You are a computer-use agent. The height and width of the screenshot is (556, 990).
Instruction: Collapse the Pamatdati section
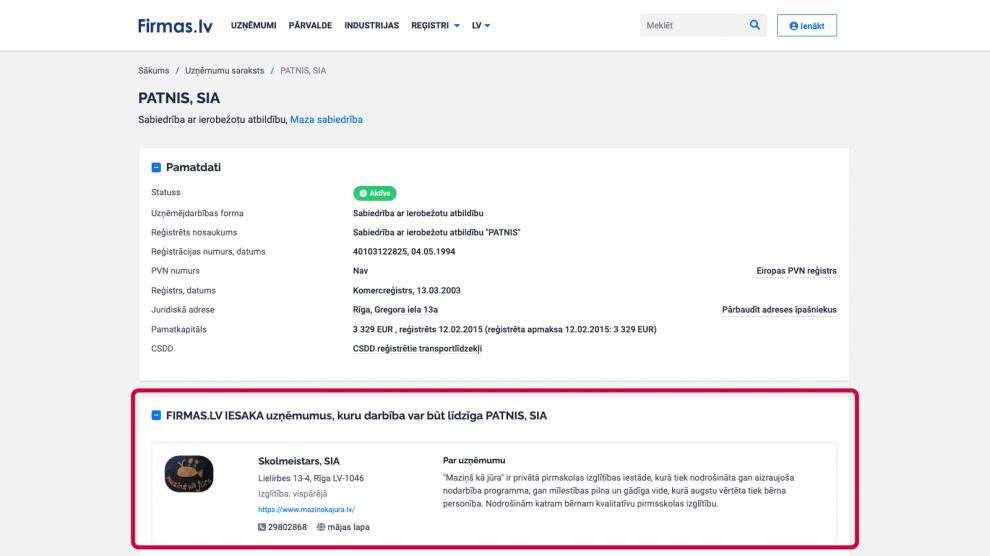coord(156,167)
